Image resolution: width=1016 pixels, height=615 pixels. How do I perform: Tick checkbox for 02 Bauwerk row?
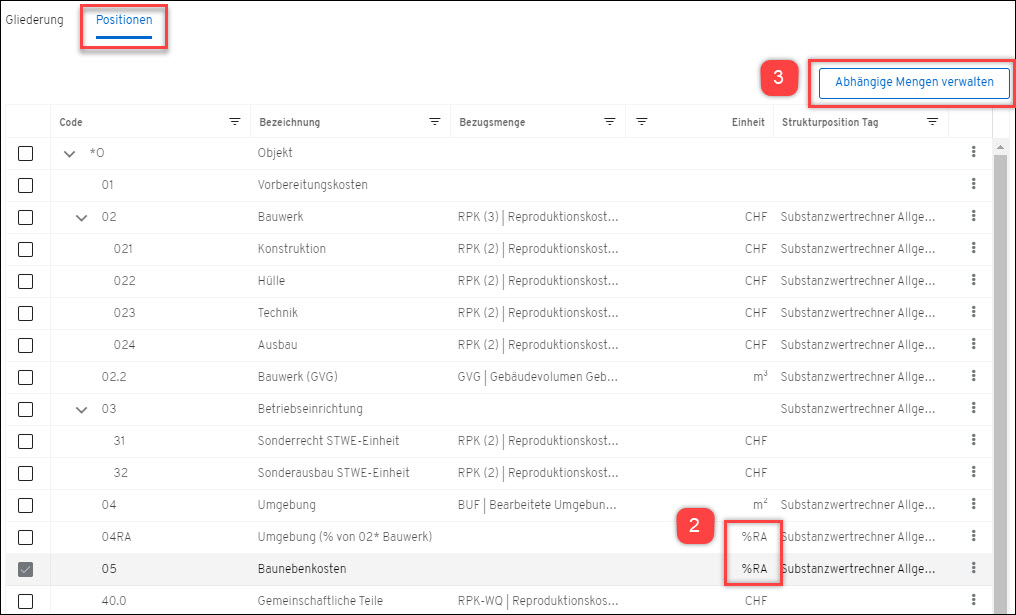point(25,217)
